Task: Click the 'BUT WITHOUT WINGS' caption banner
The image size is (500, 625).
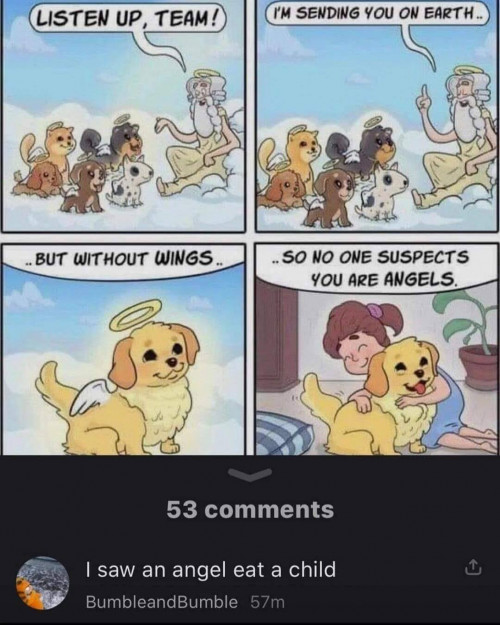Action: pos(124,259)
